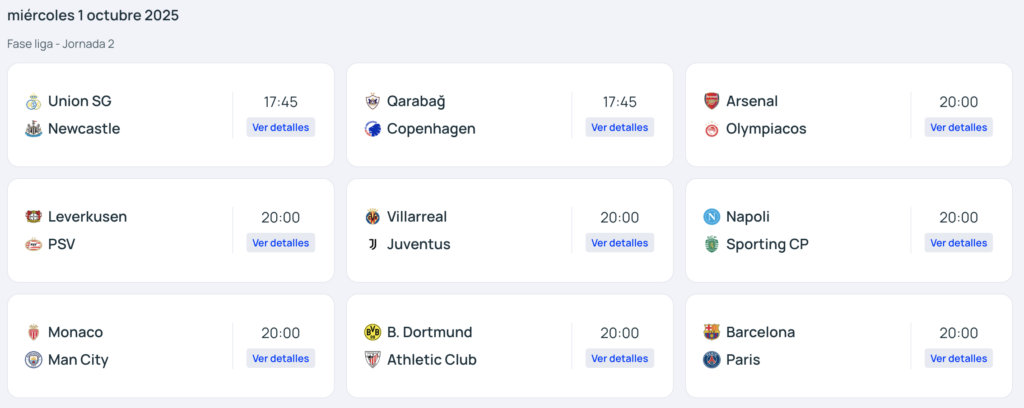Click the PSV team name
Image resolution: width=1024 pixels, height=408 pixels.
pyautogui.click(x=62, y=245)
